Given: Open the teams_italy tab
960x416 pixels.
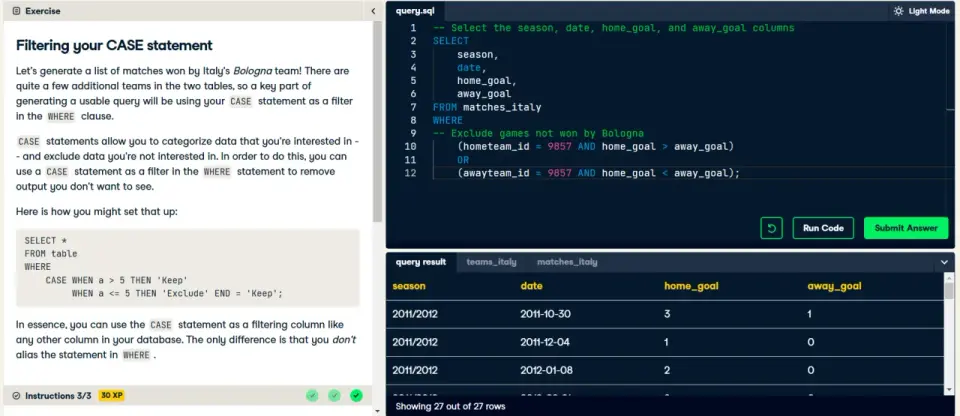Looking at the screenshot, I should [x=492, y=262].
